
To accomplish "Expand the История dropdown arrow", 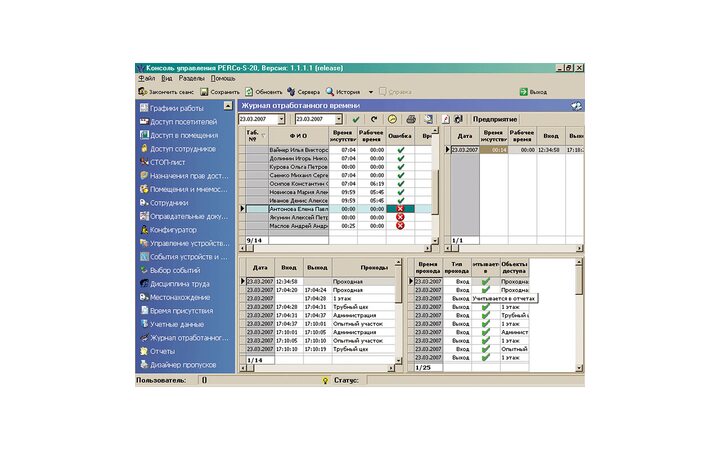I will point(370,92).
